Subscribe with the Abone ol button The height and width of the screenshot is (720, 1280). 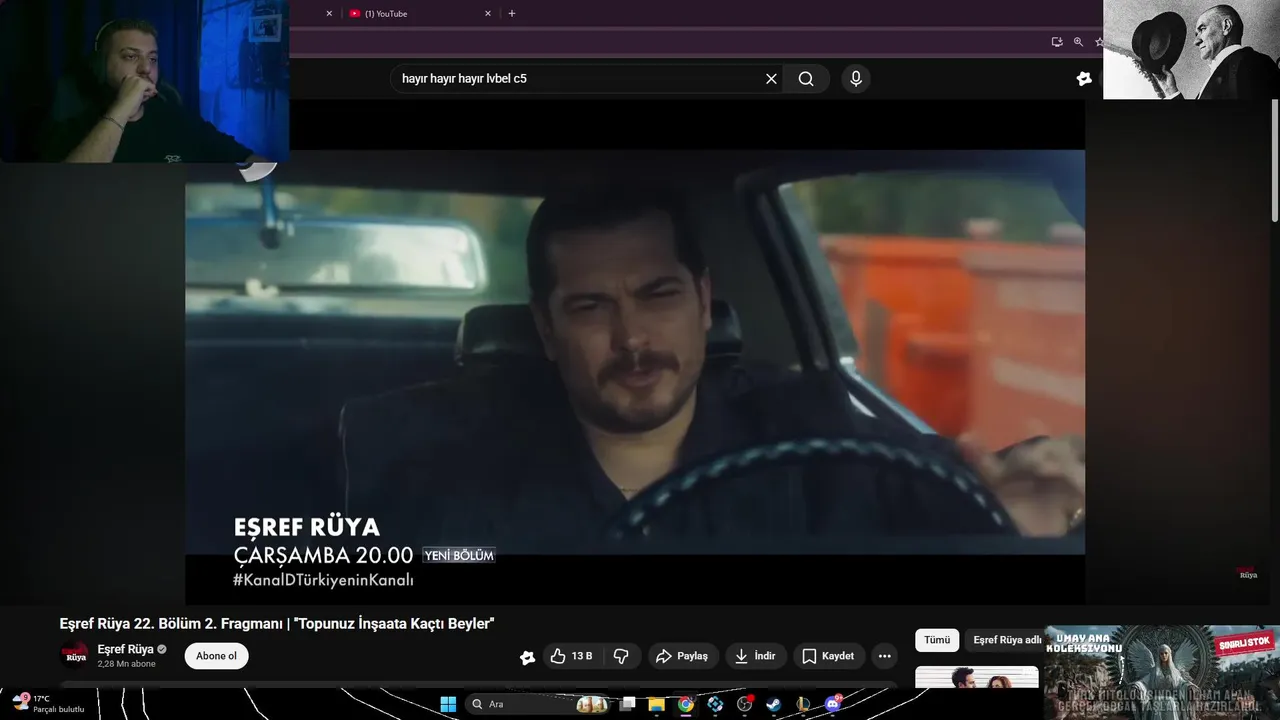pyautogui.click(x=216, y=656)
